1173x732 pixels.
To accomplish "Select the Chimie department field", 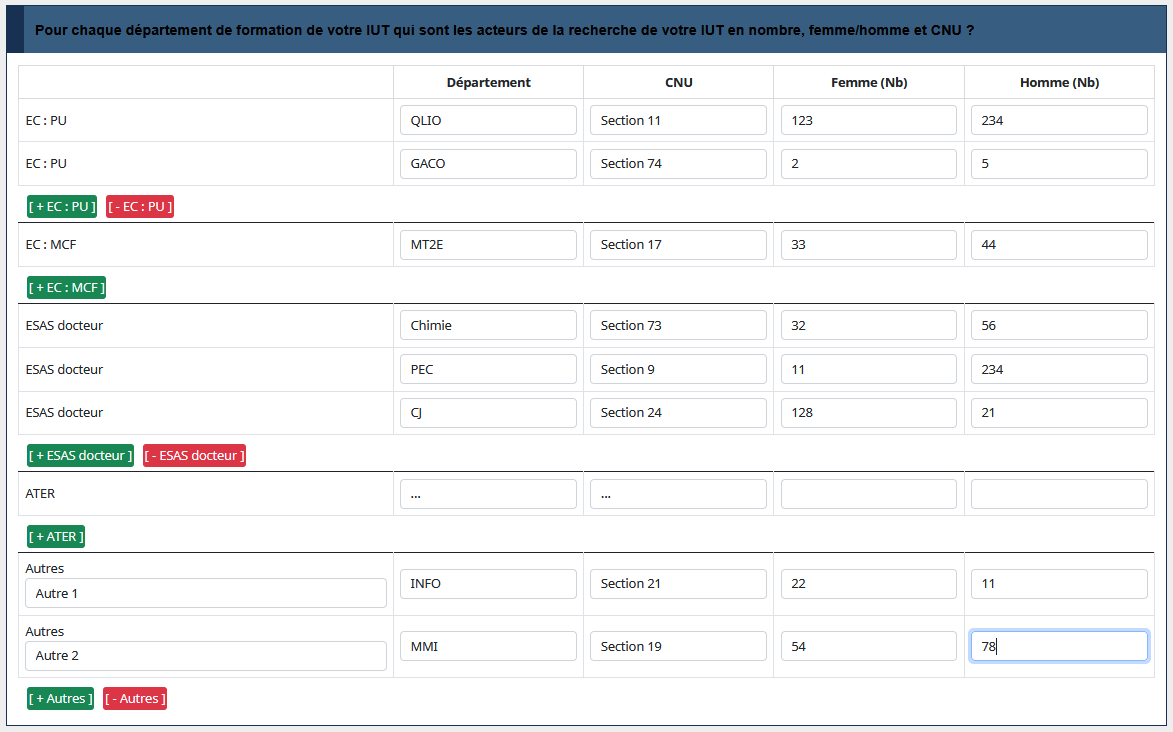I will [488, 326].
